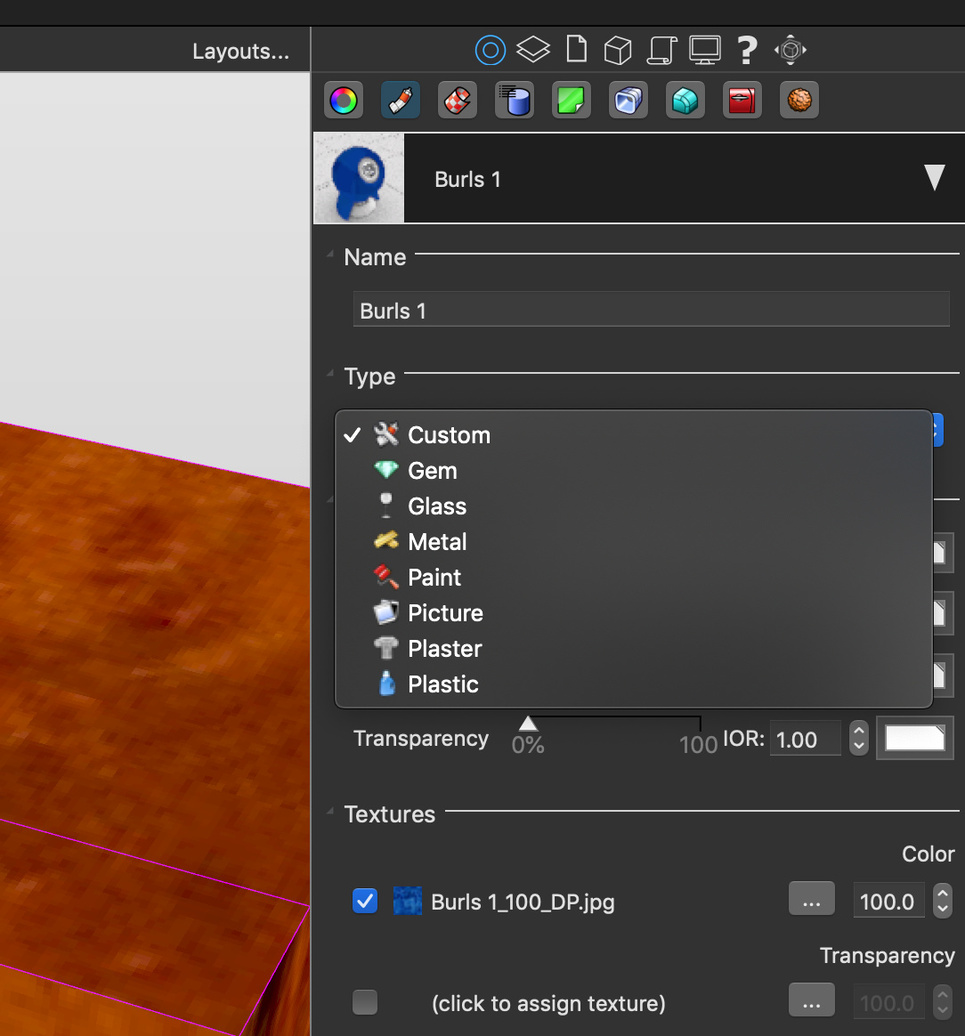965x1036 pixels.
Task: Open the scroll-shaped notes panel icon
Action: coord(662,50)
